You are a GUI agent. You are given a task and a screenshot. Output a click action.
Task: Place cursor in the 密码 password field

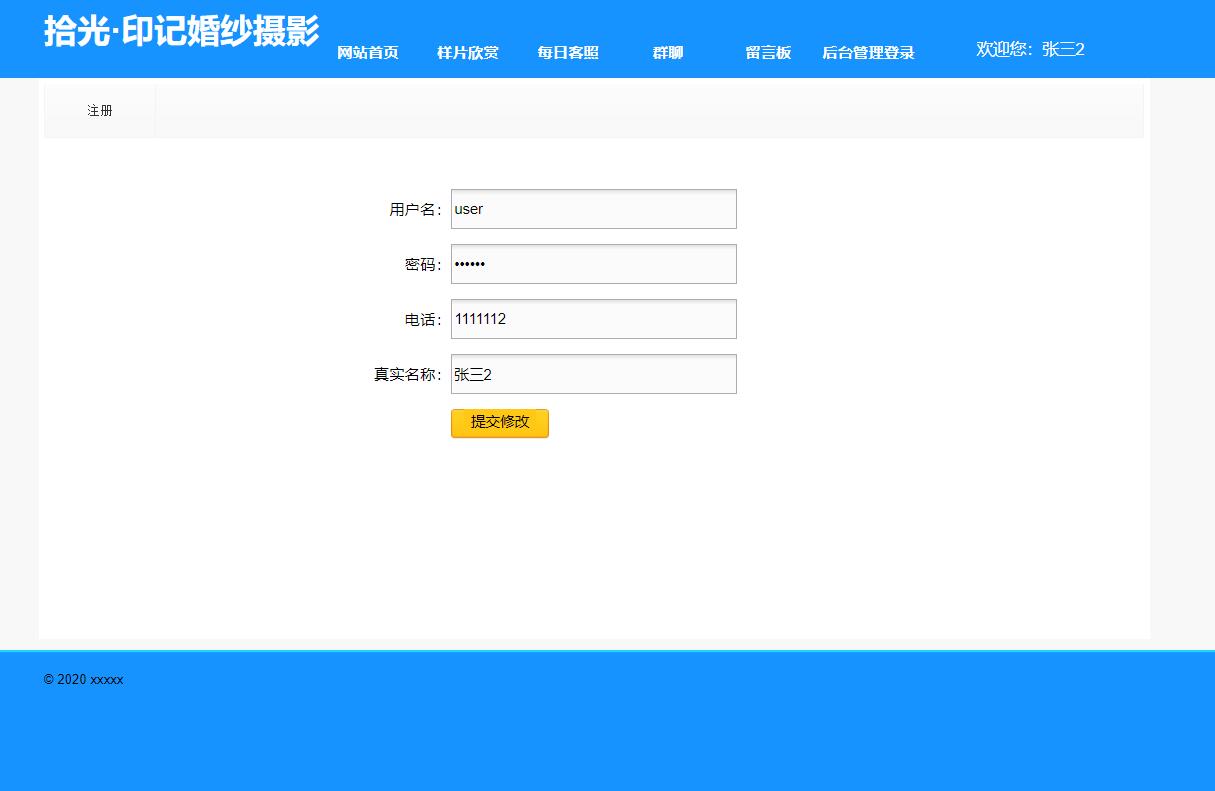pyautogui.click(x=593, y=263)
